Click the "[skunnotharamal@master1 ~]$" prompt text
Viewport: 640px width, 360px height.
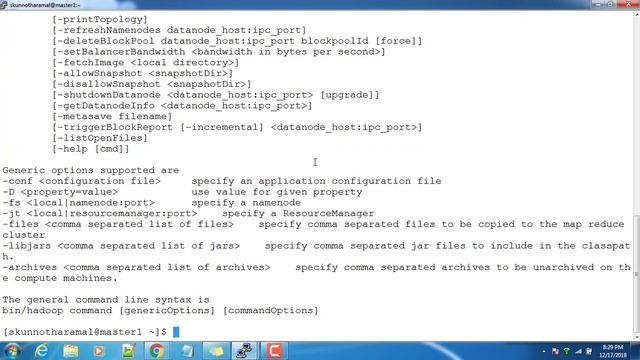click(84, 332)
